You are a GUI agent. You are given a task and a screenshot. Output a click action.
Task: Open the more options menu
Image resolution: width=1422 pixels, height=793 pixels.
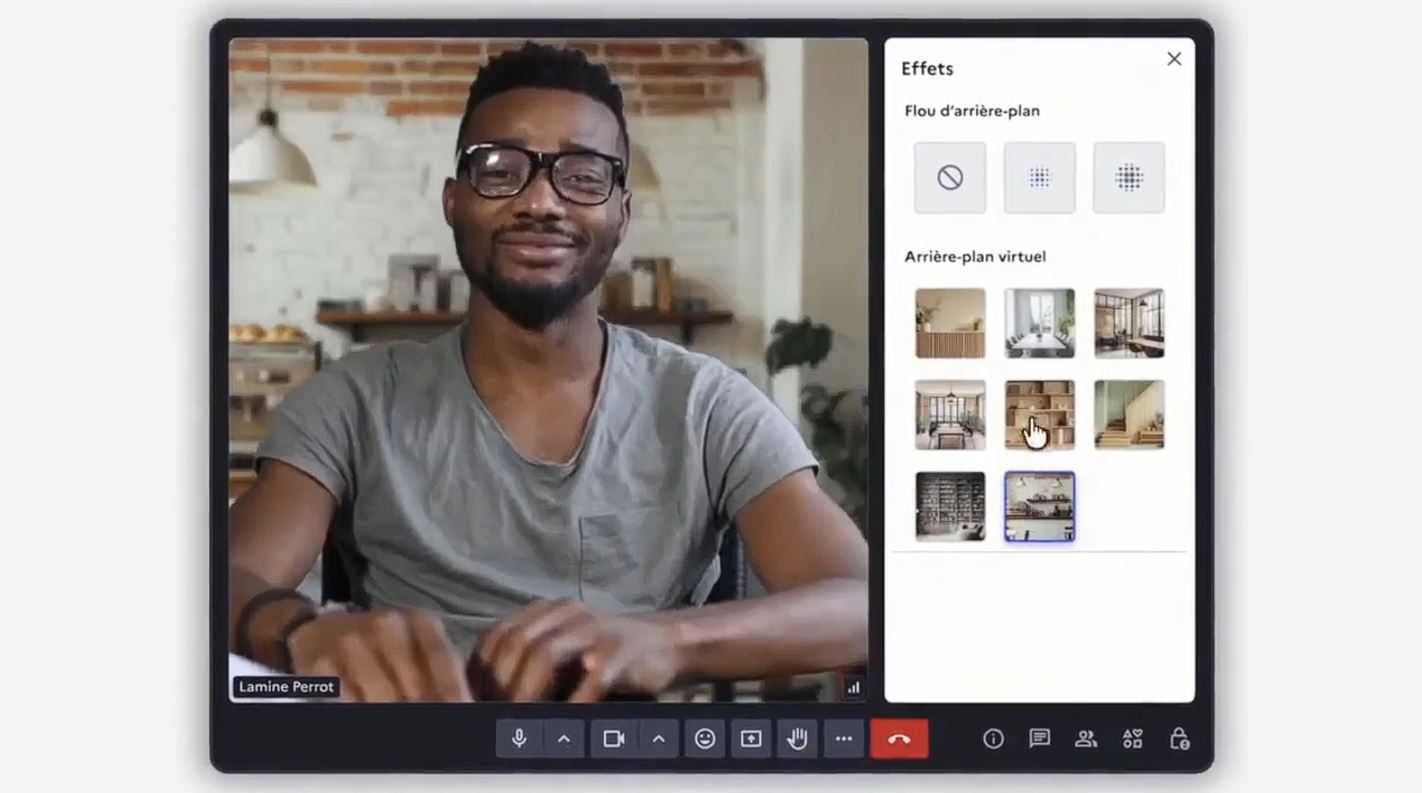click(x=844, y=739)
